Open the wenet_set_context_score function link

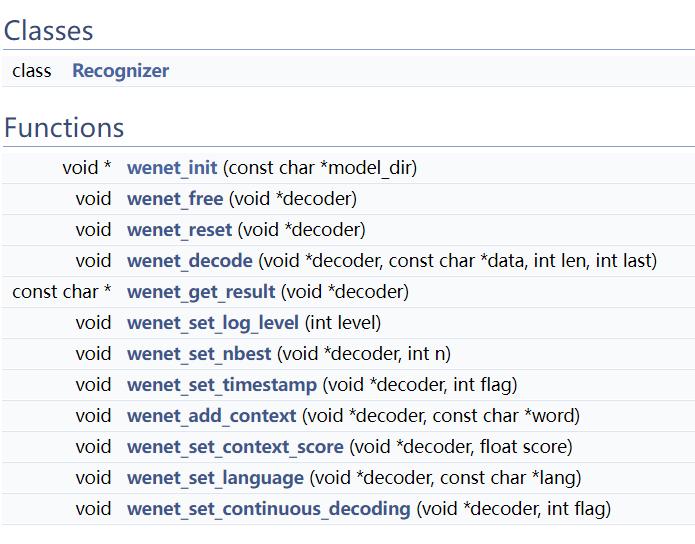pyautogui.click(x=235, y=447)
